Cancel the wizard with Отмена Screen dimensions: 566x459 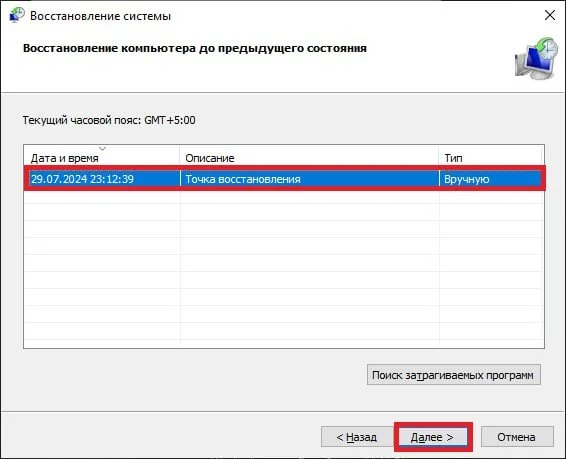tap(517, 437)
